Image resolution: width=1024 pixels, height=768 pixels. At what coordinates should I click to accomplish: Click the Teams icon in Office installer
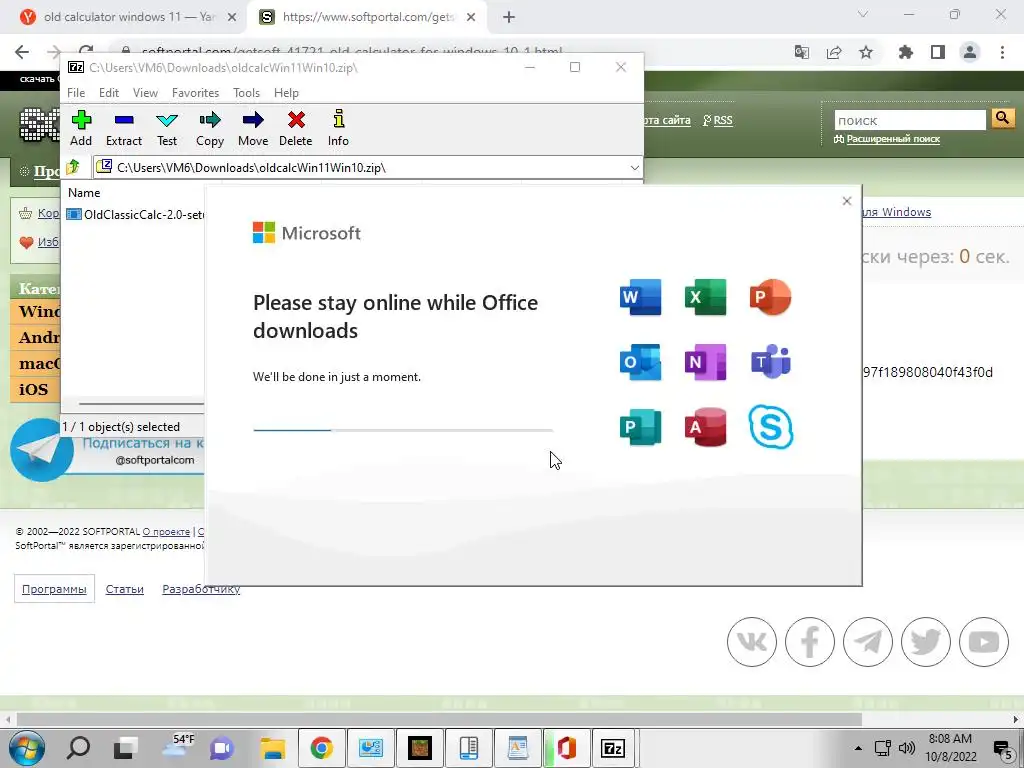[771, 362]
